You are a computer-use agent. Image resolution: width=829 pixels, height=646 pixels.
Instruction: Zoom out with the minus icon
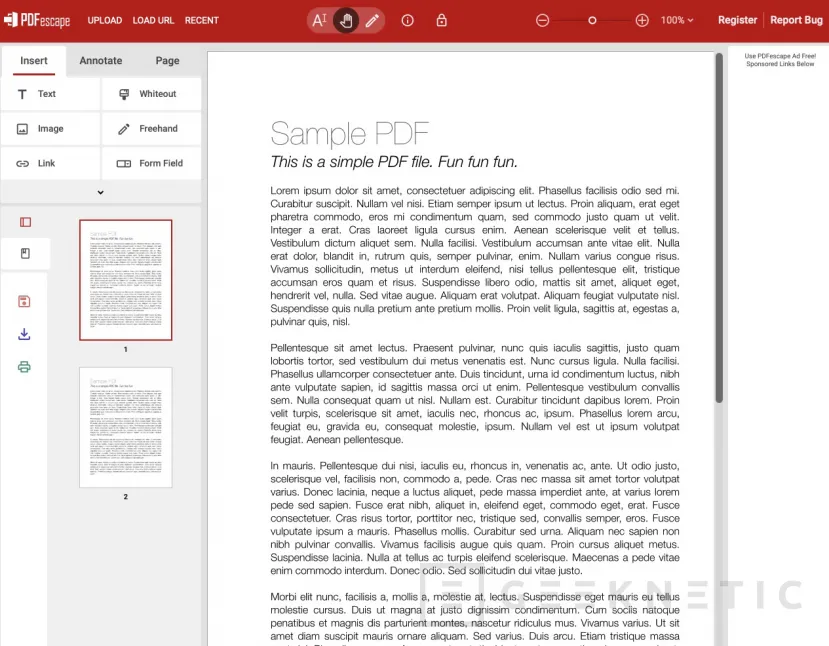pyautogui.click(x=542, y=21)
